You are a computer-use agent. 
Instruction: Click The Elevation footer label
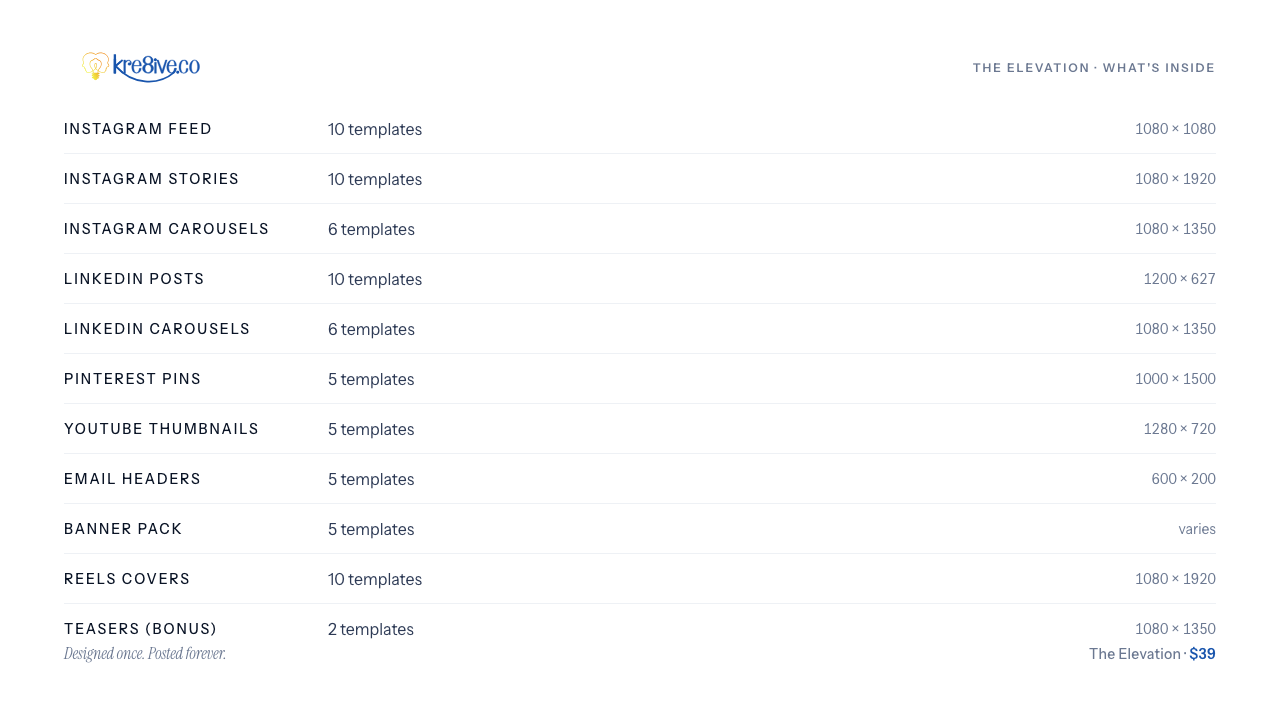point(1135,654)
